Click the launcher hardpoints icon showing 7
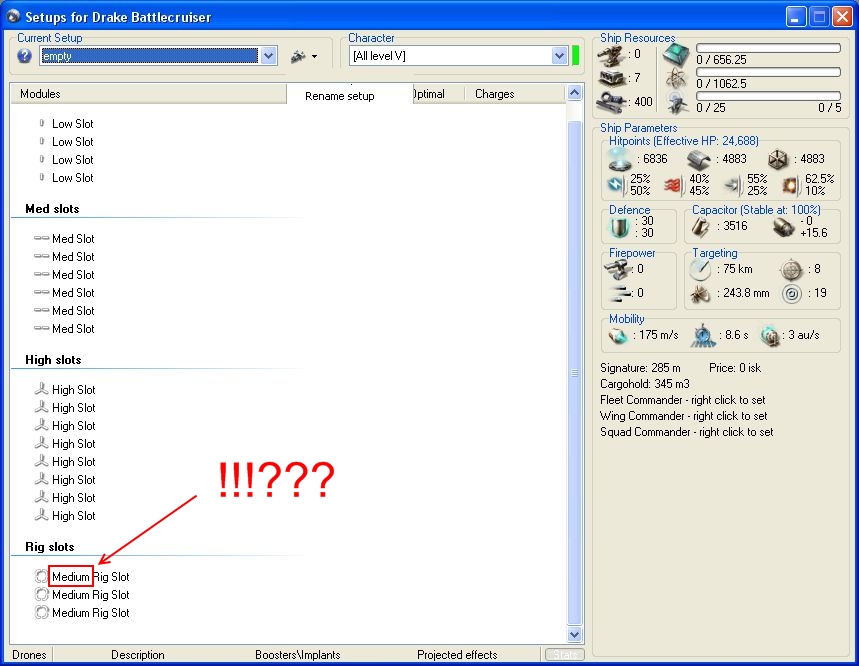 pyautogui.click(x=612, y=78)
